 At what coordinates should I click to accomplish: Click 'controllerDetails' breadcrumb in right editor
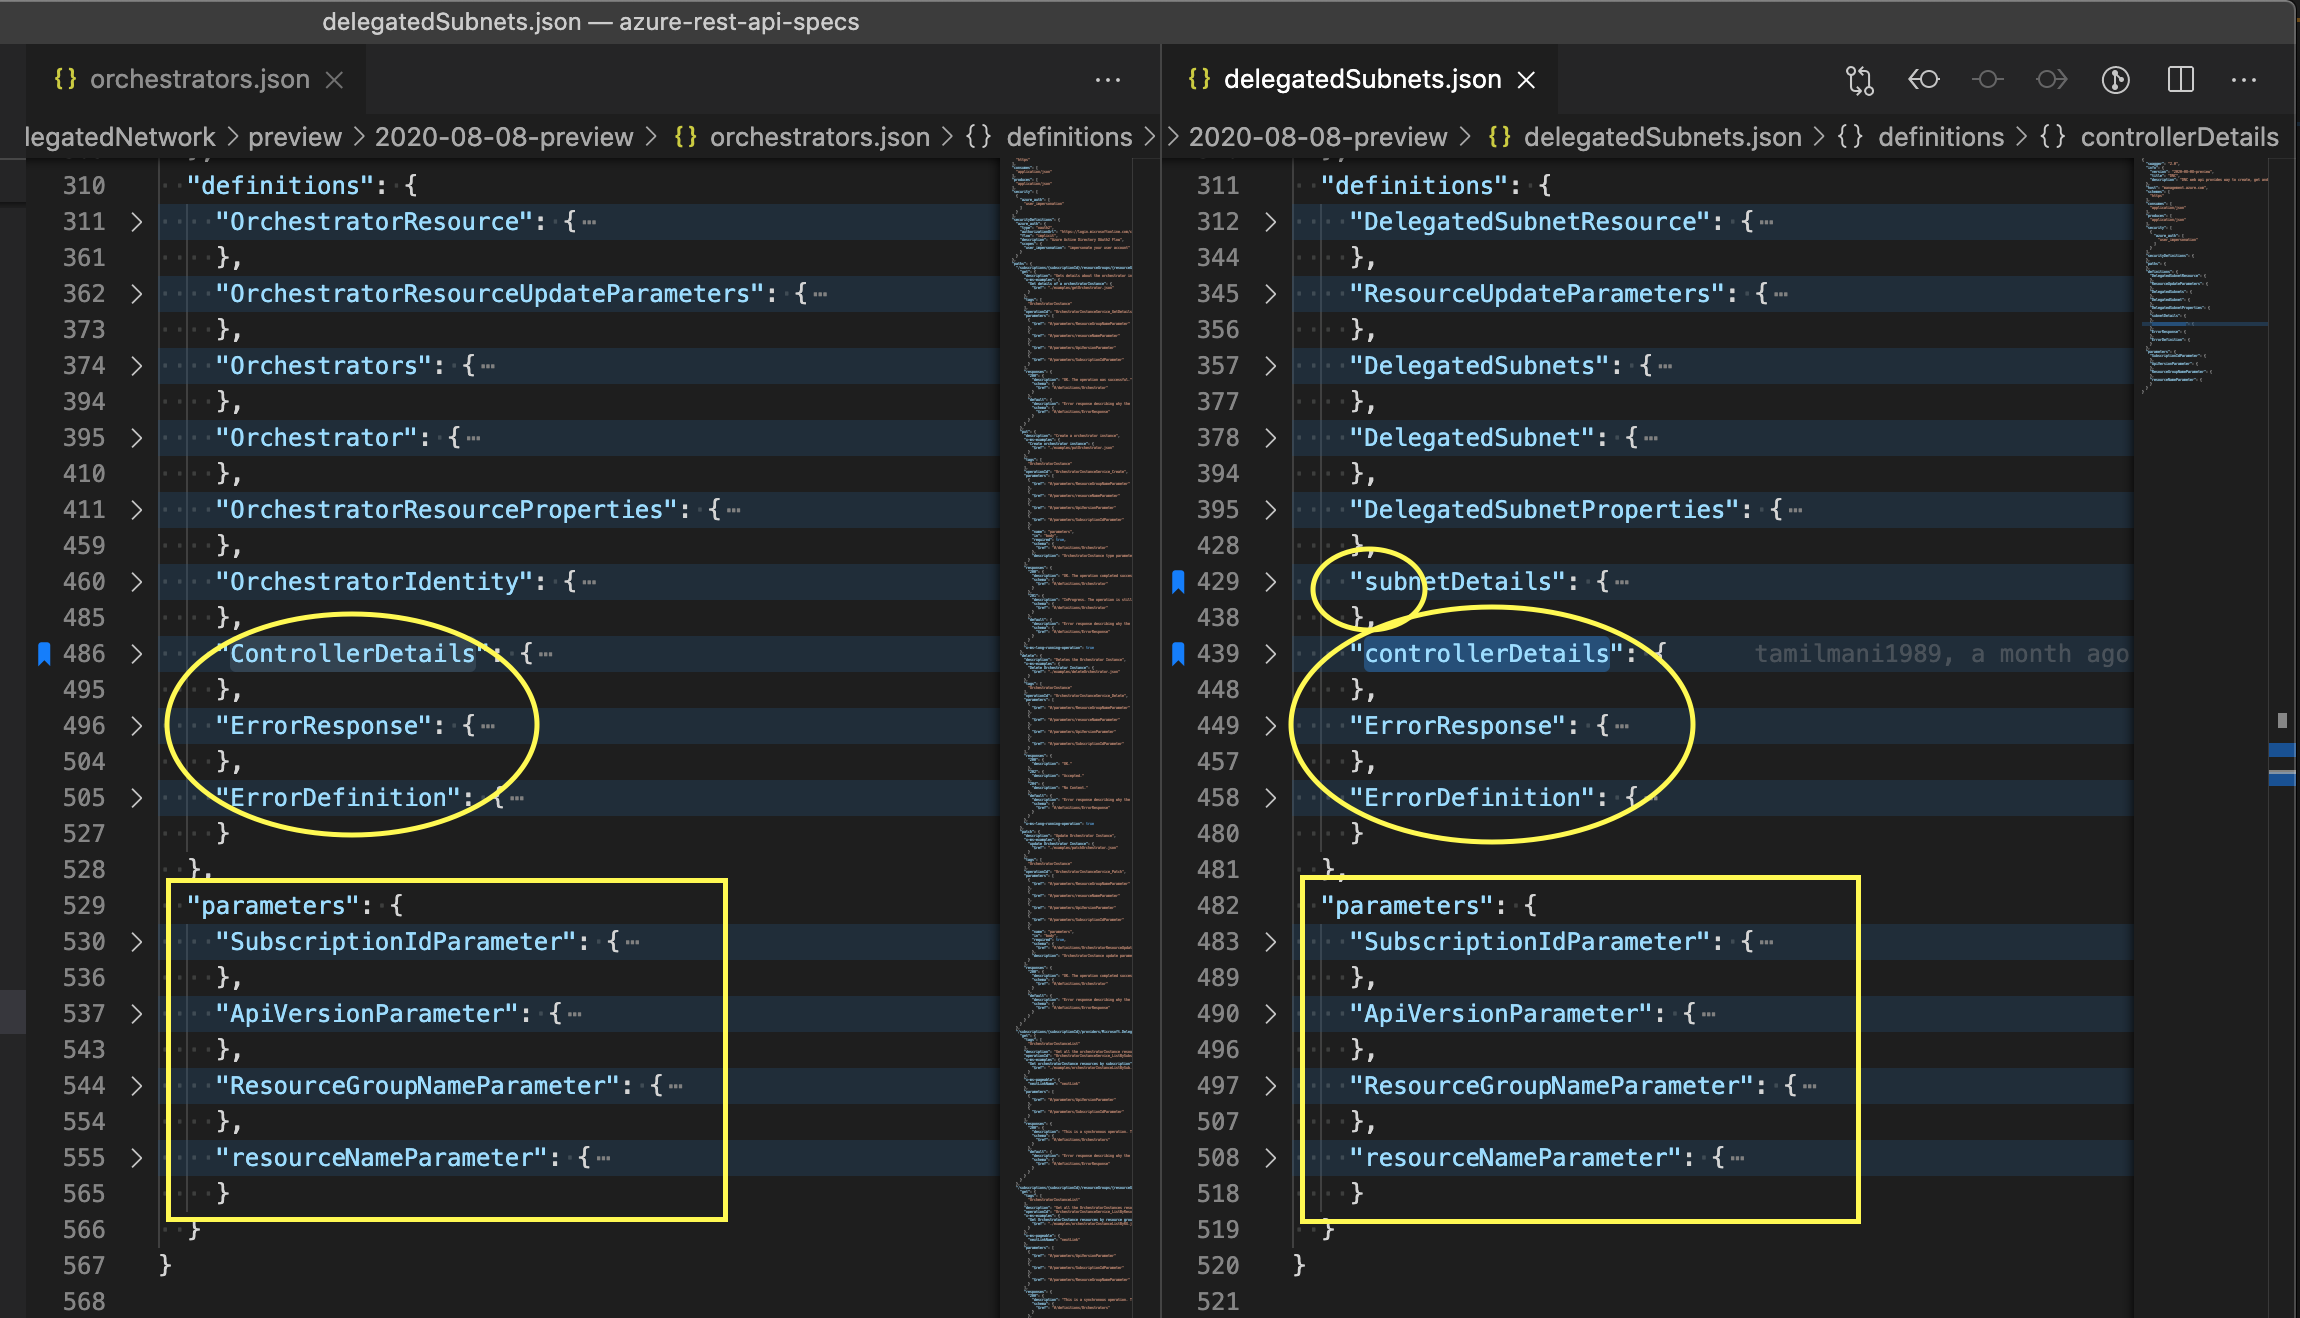pos(2178,137)
